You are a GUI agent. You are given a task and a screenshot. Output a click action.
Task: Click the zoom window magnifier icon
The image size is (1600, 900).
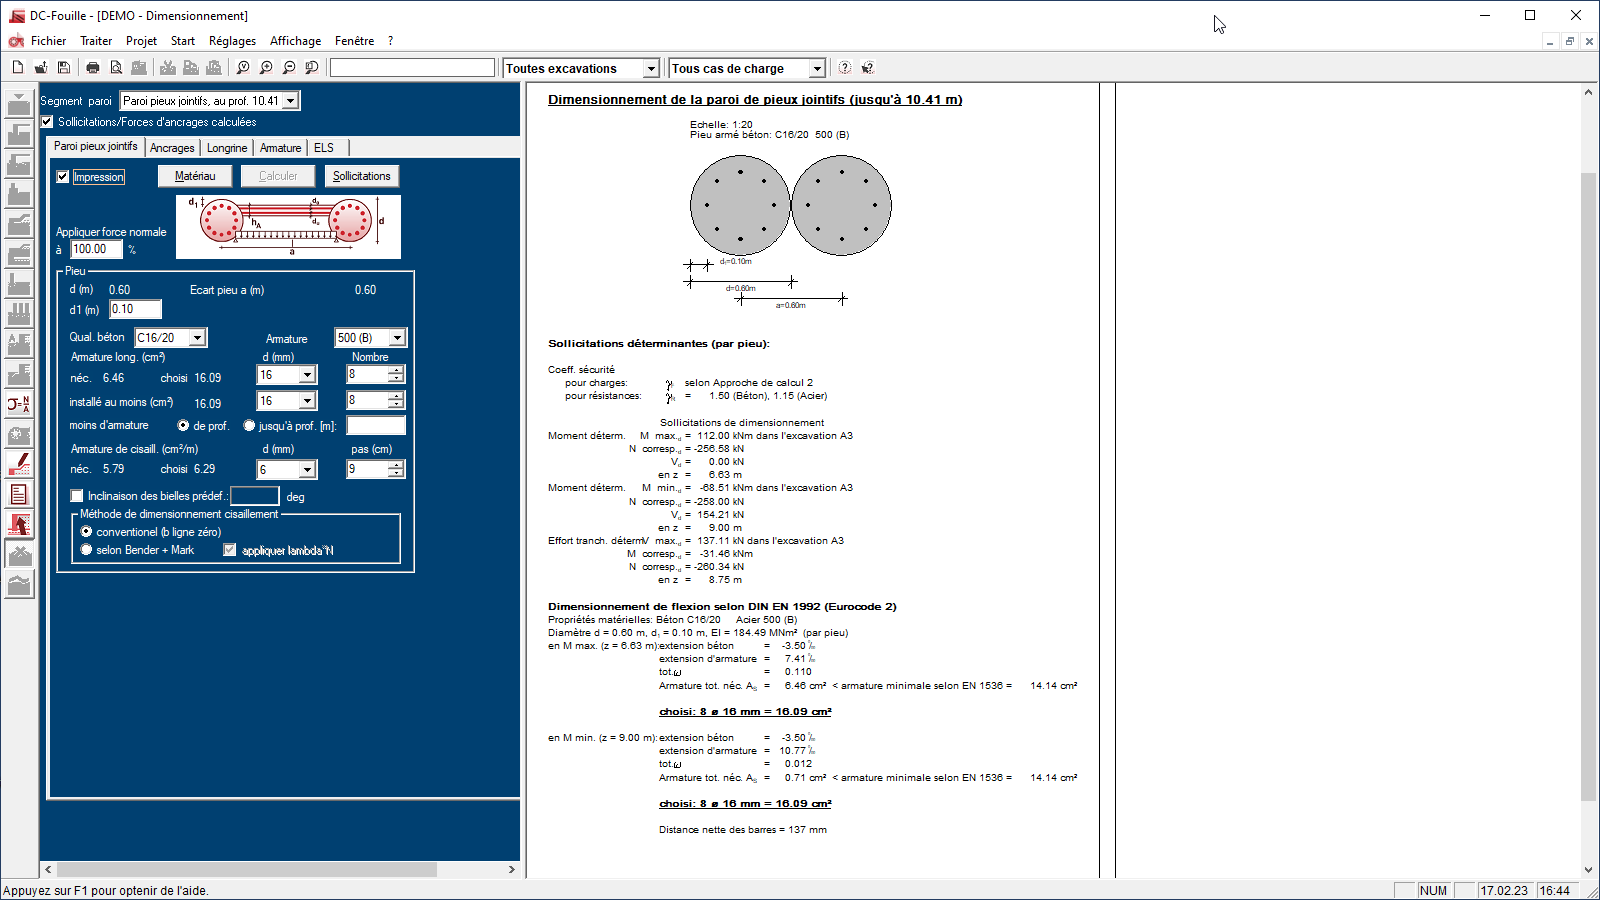coord(312,68)
